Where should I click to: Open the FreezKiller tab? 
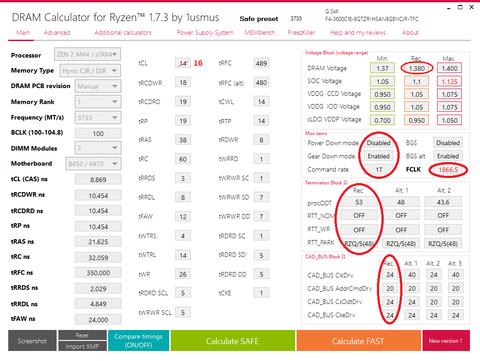pyautogui.click(x=301, y=33)
